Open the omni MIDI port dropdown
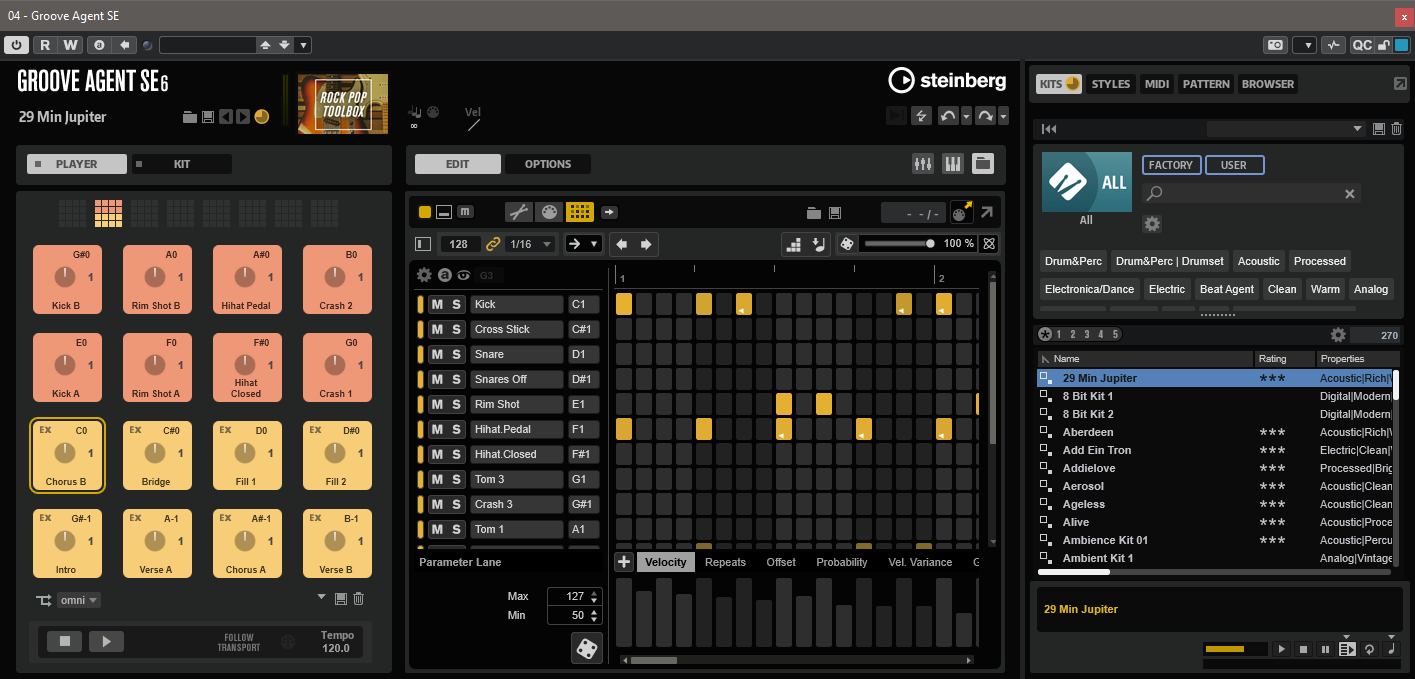The image size is (1415, 679). [x=79, y=600]
